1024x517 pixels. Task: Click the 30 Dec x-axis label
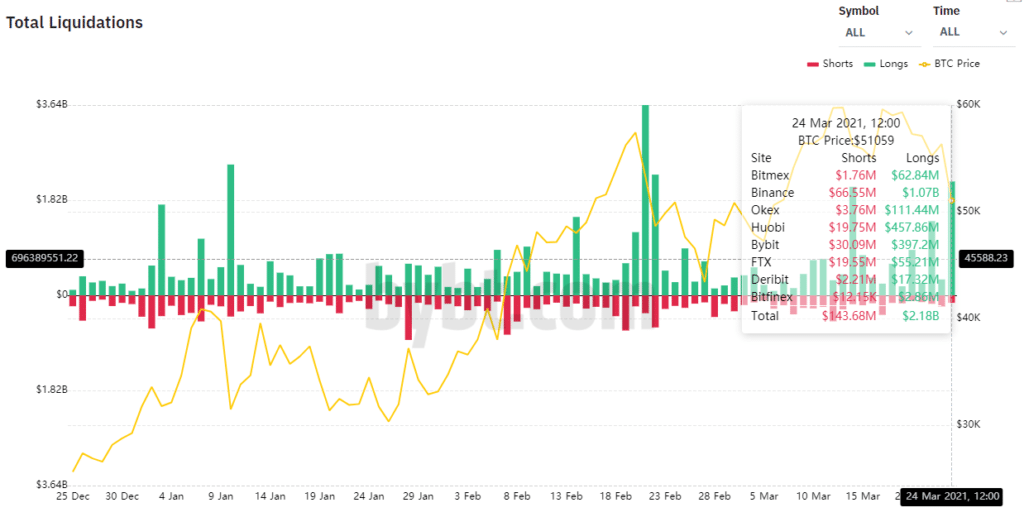(122, 496)
